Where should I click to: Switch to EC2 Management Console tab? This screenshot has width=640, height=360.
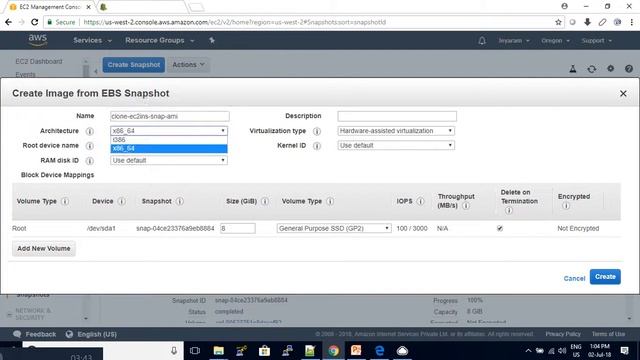tap(49, 7)
